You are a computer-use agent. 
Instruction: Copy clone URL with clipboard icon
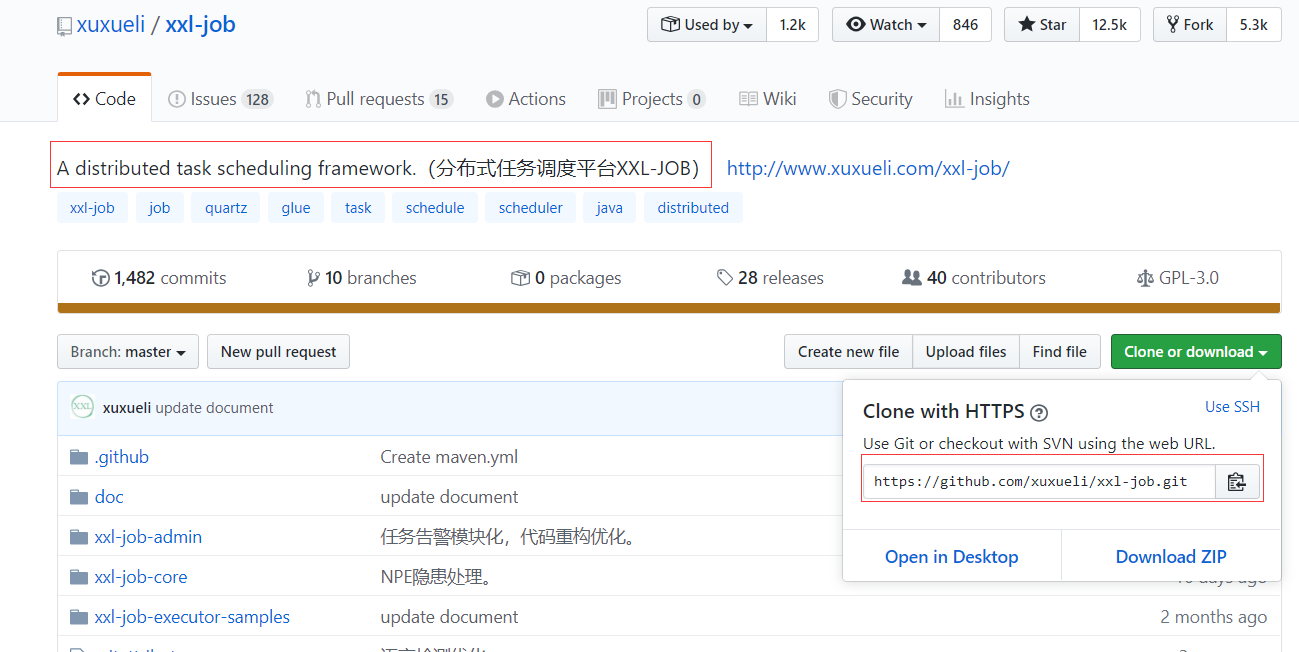[x=1237, y=481]
